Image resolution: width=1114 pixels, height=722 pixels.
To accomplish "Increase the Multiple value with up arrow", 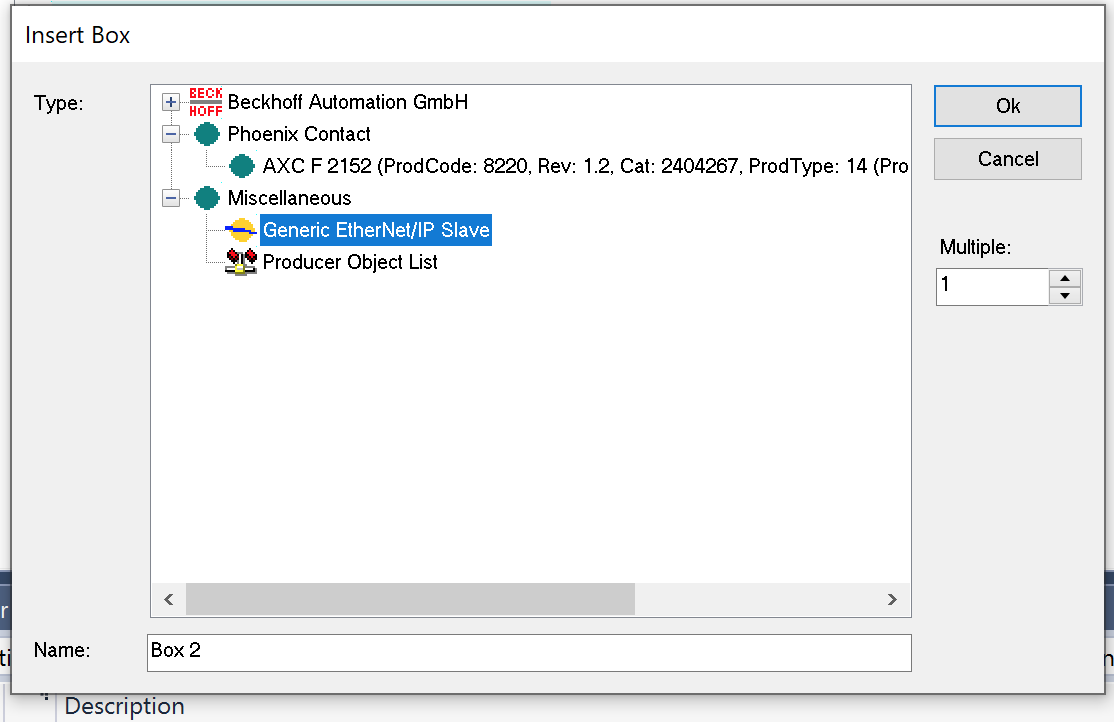I will tap(1065, 279).
